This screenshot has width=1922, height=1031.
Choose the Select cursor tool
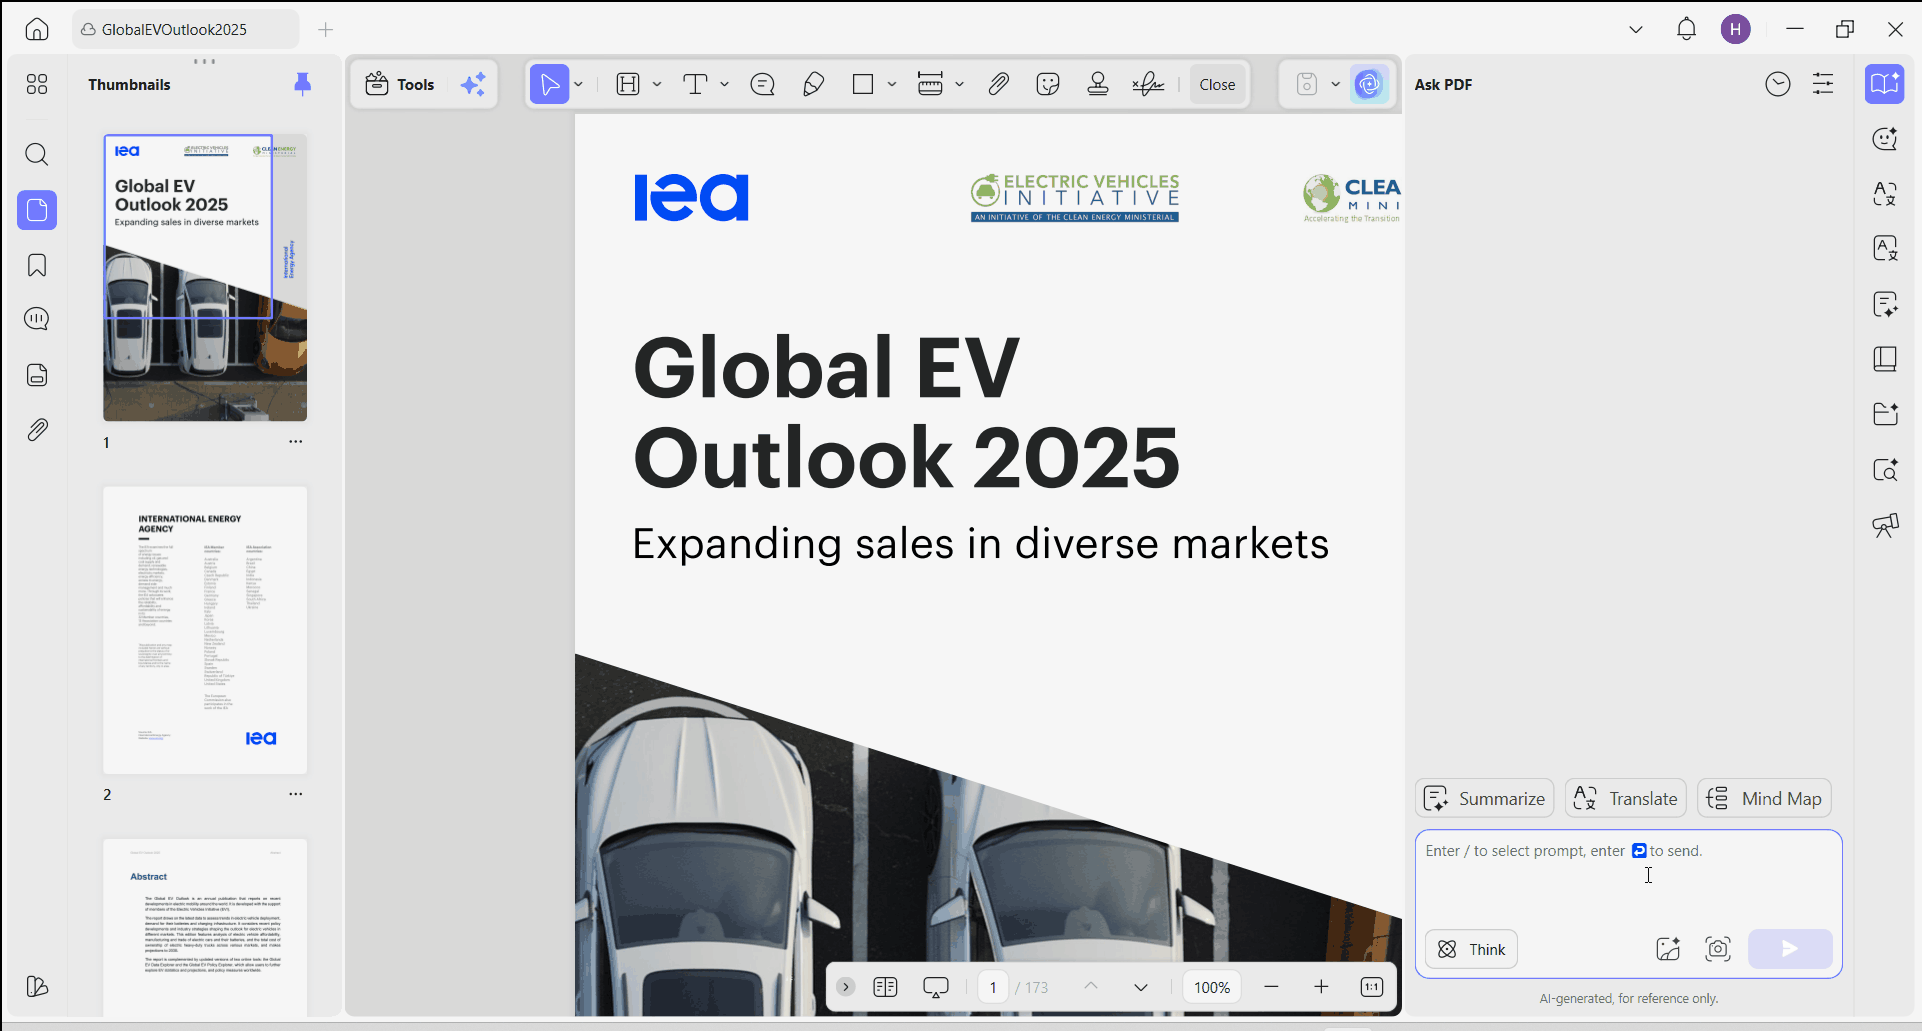[x=549, y=84]
